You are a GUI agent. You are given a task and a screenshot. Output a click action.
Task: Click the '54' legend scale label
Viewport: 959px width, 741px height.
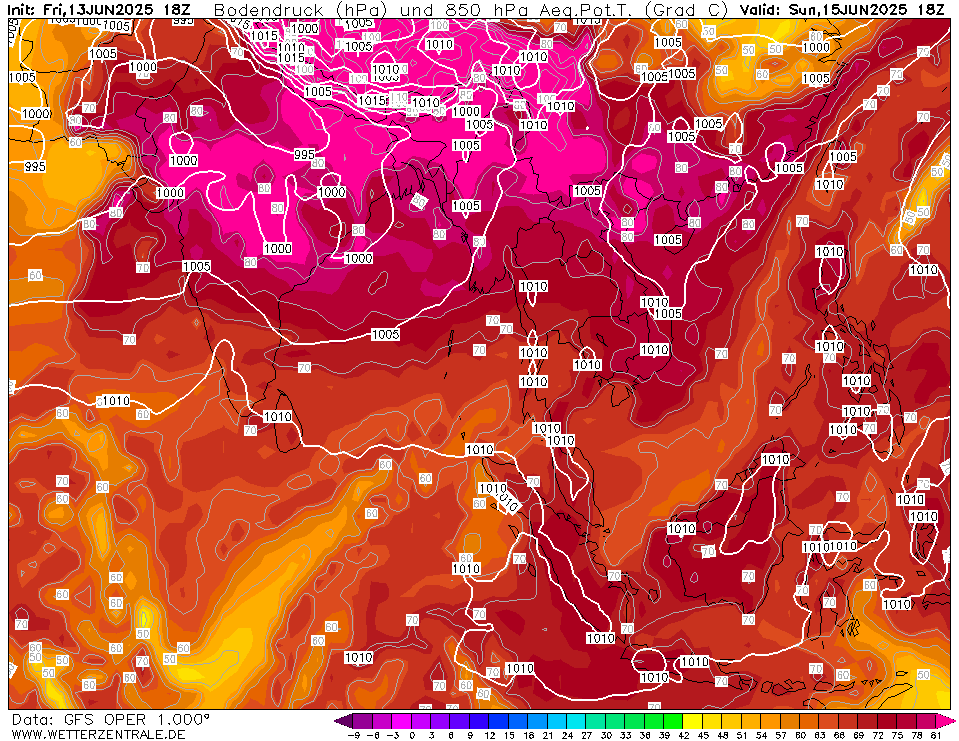(761, 735)
